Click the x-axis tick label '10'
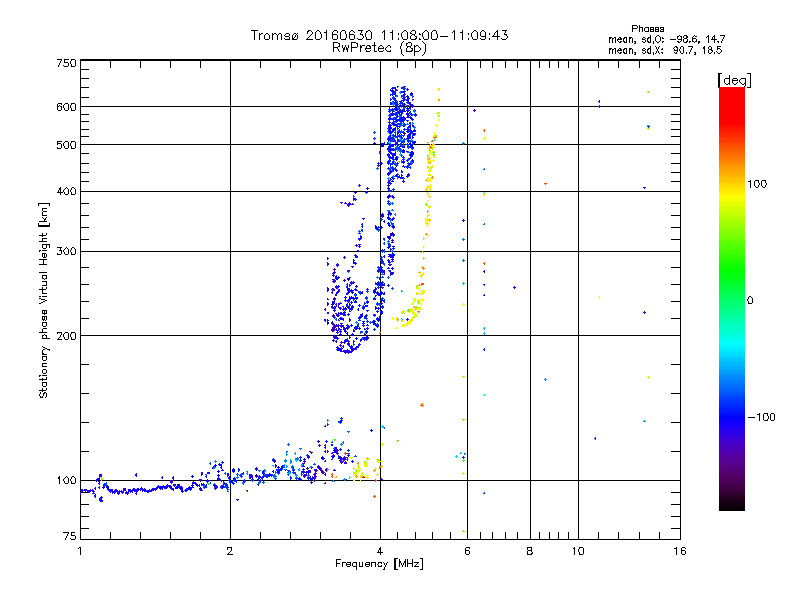Viewport: 800px width, 600px height. pos(578,551)
